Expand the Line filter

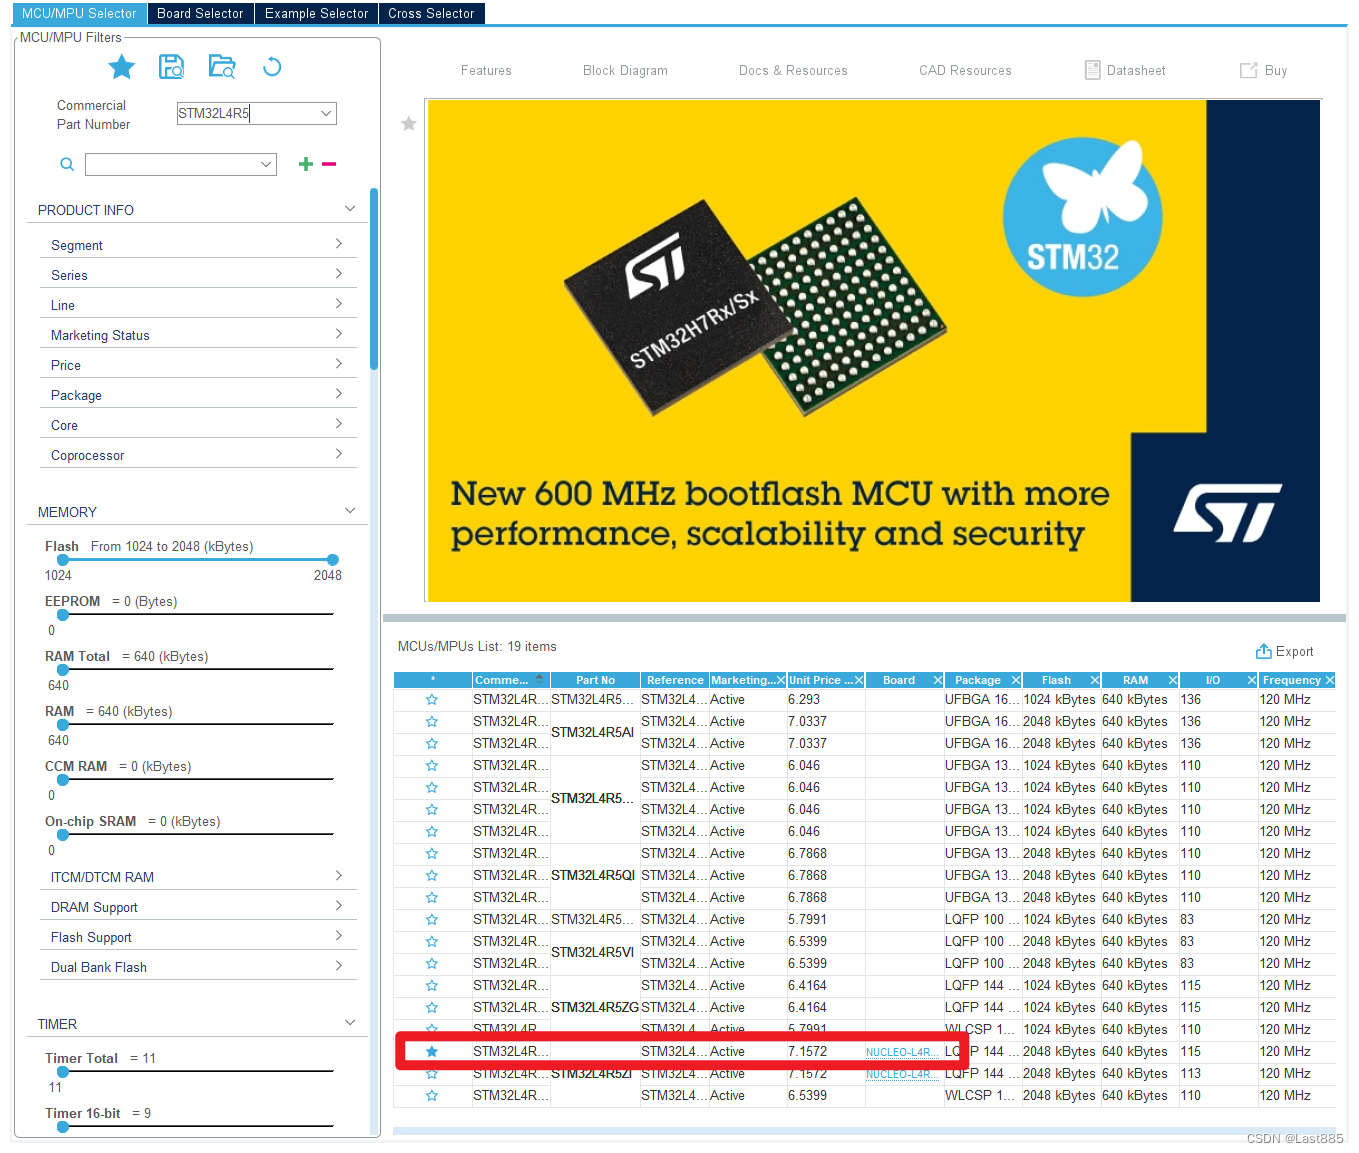[338, 304]
